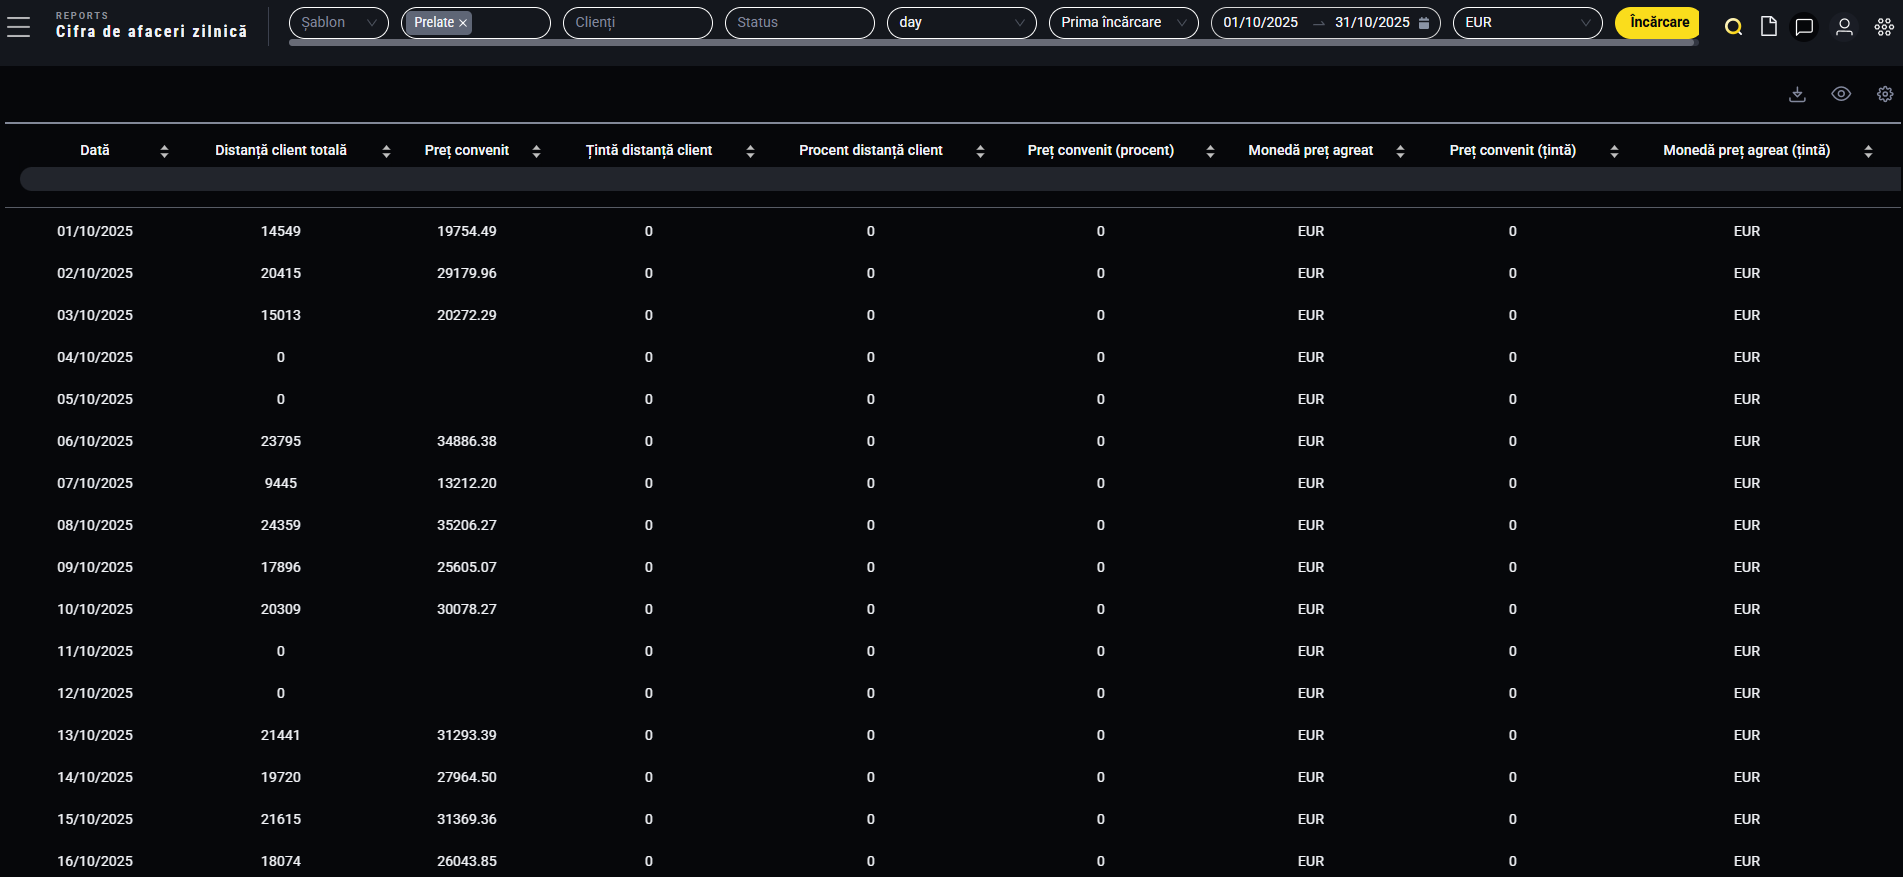Click distance value 20415
This screenshot has width=1903, height=877.
281,273
